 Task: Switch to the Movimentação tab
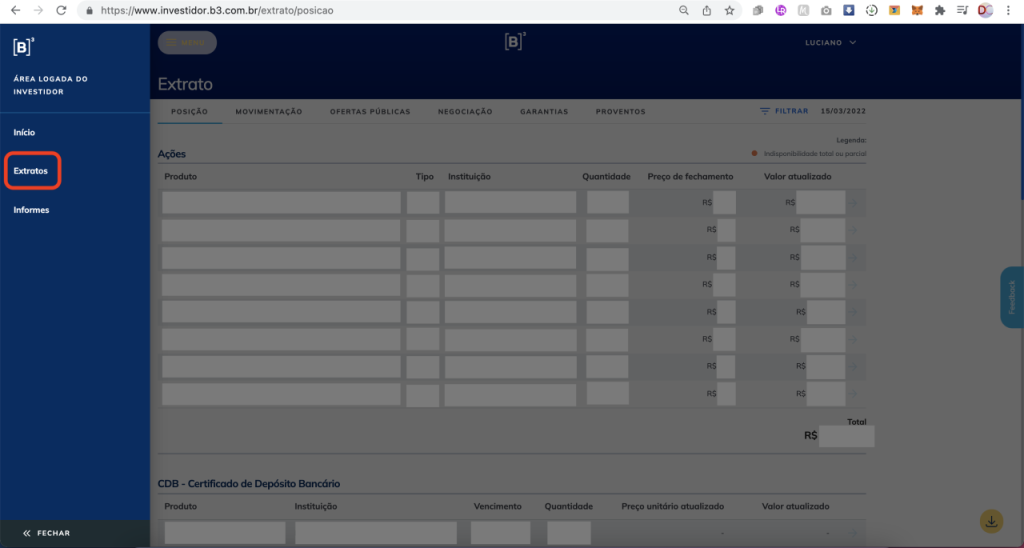[269, 112]
